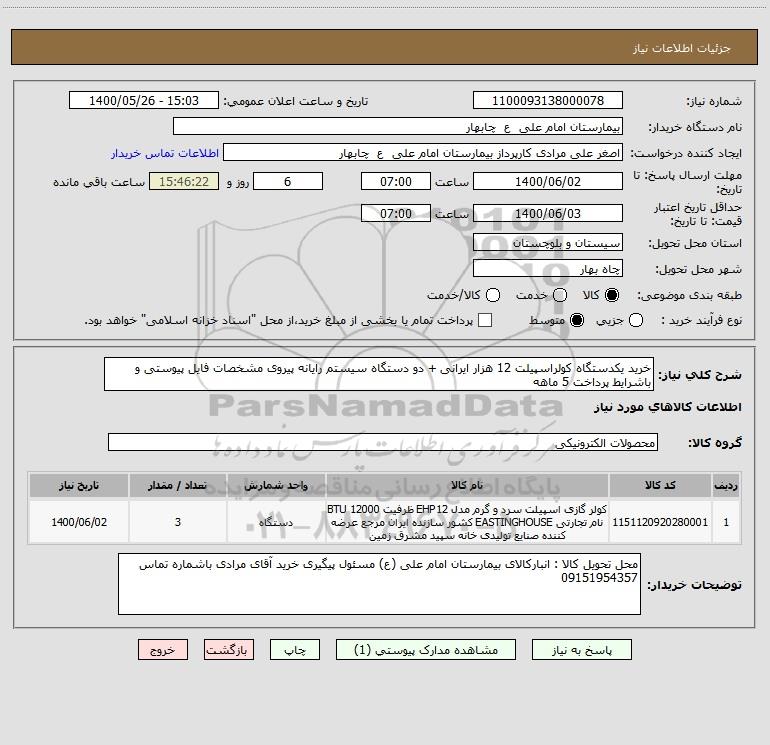The width and height of the screenshot is (770, 745).
Task: Click the price validity date 1400/06/03 field
Action: click(548, 213)
